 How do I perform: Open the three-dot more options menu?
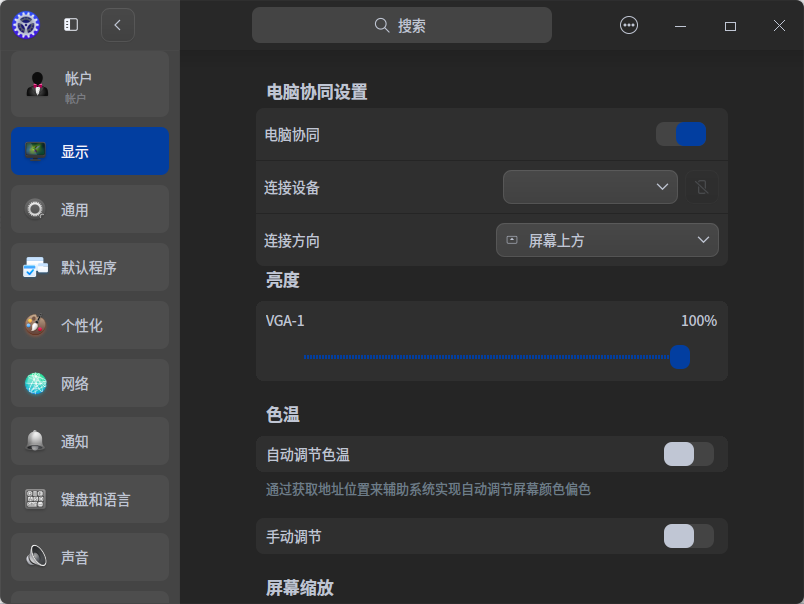pos(629,25)
